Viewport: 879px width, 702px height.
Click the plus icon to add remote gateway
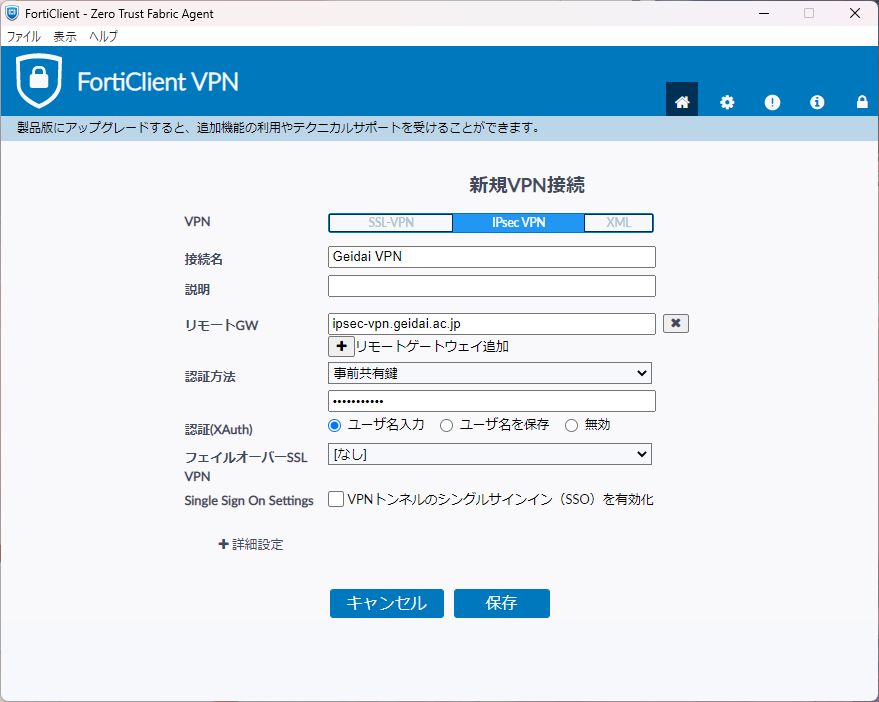coord(340,346)
